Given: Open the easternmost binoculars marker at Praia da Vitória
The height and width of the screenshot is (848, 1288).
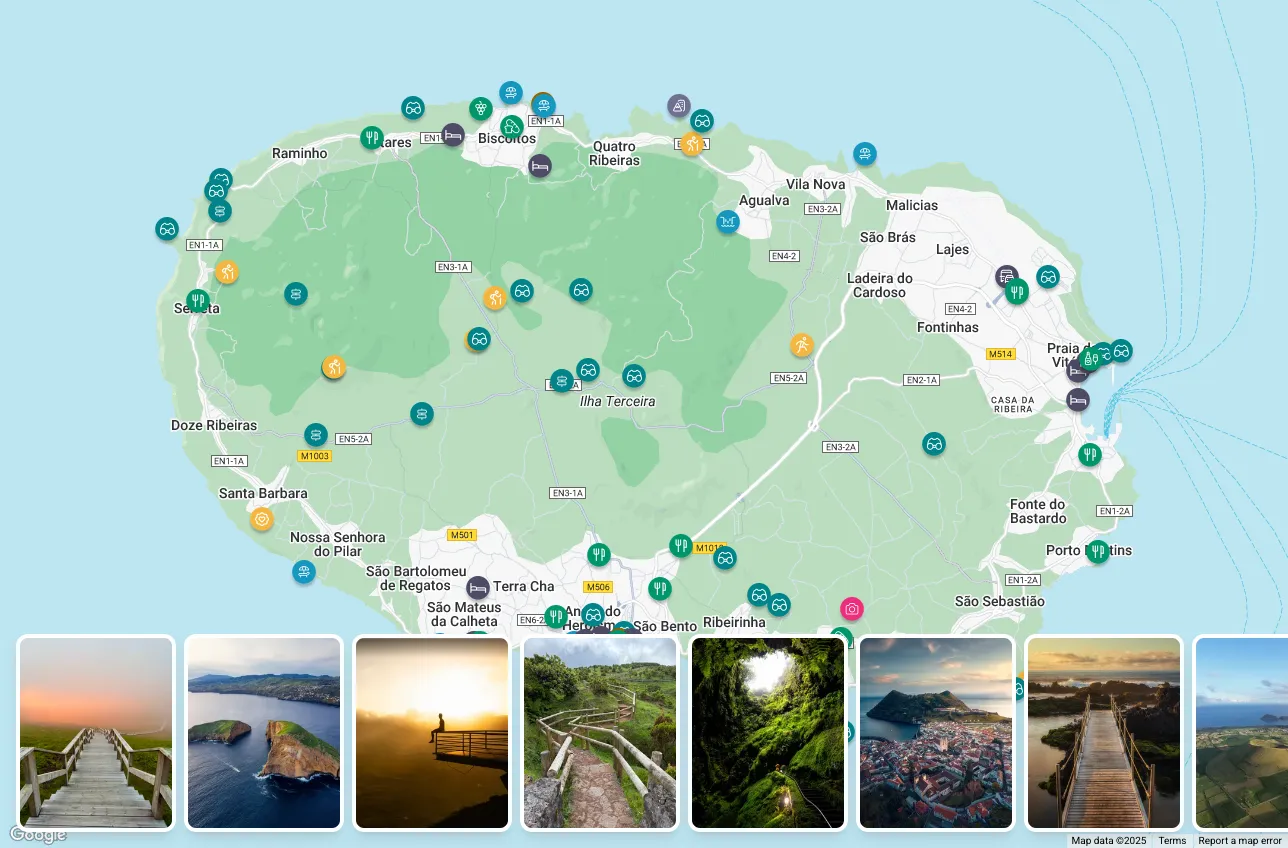Looking at the screenshot, I should coord(1121,351).
